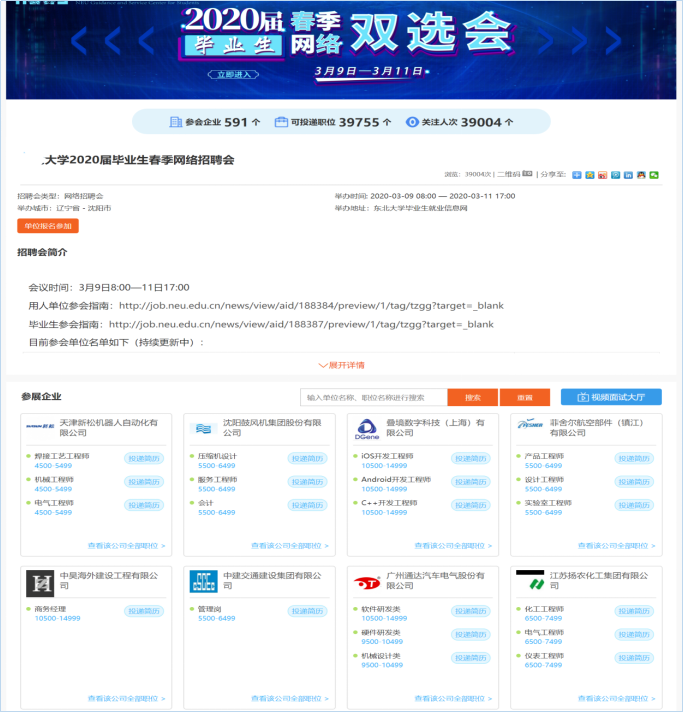Open the 视频面试大厅 video interview hall

pyautogui.click(x=610, y=397)
